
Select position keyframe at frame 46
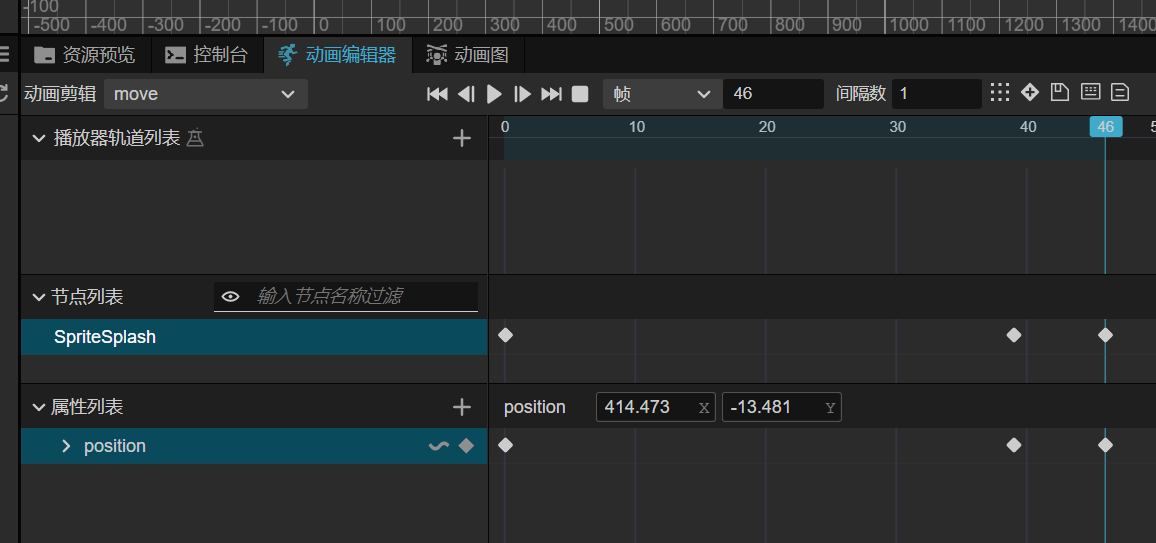[x=1105, y=445]
